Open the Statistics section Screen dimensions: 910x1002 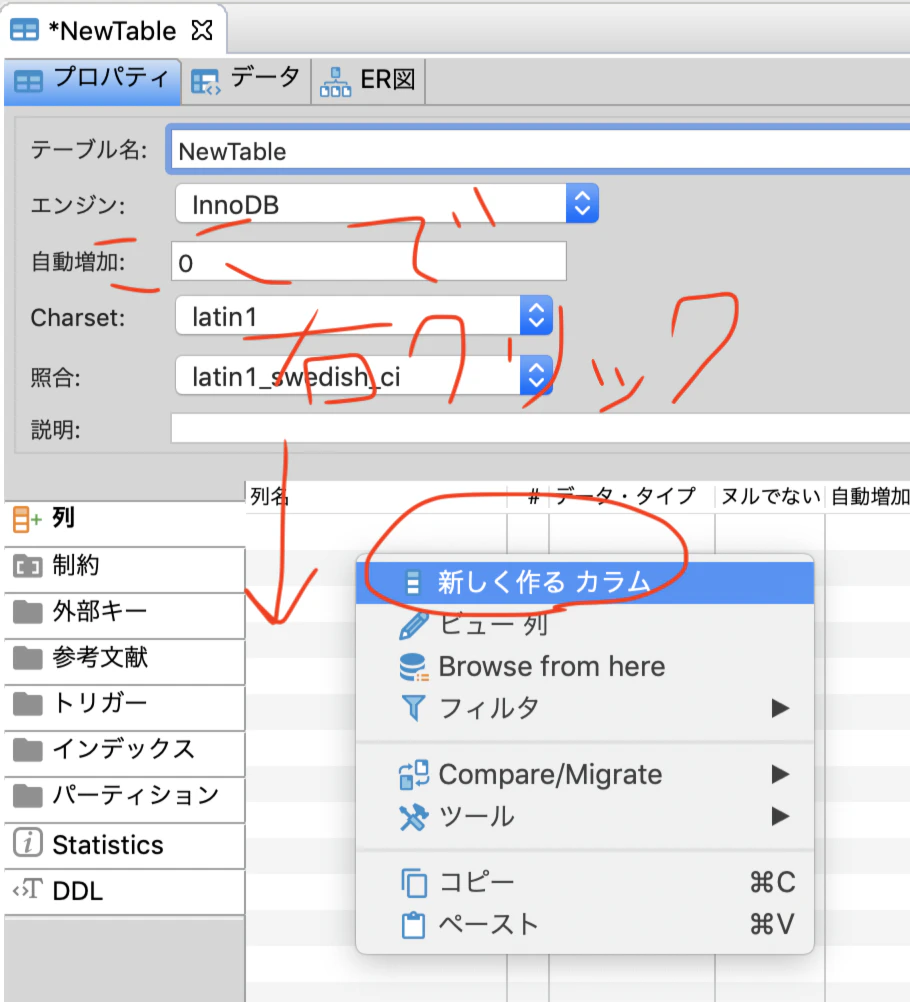pos(125,845)
